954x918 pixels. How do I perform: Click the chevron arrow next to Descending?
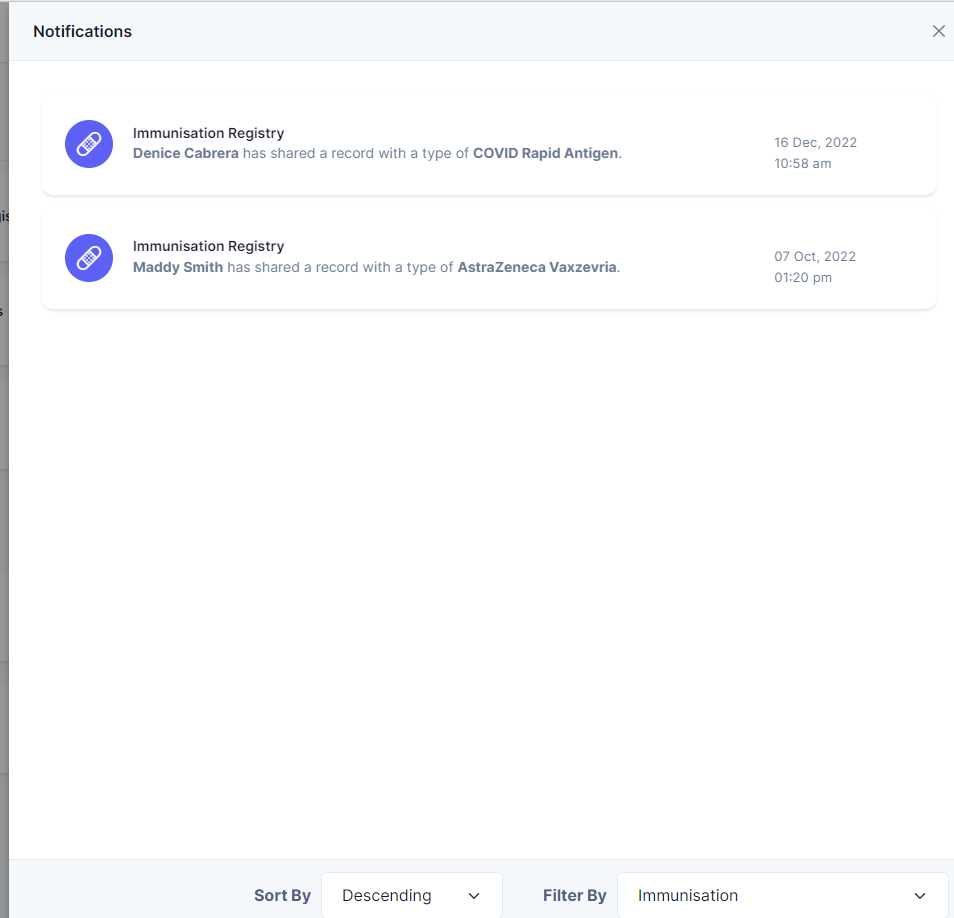[x=474, y=895]
